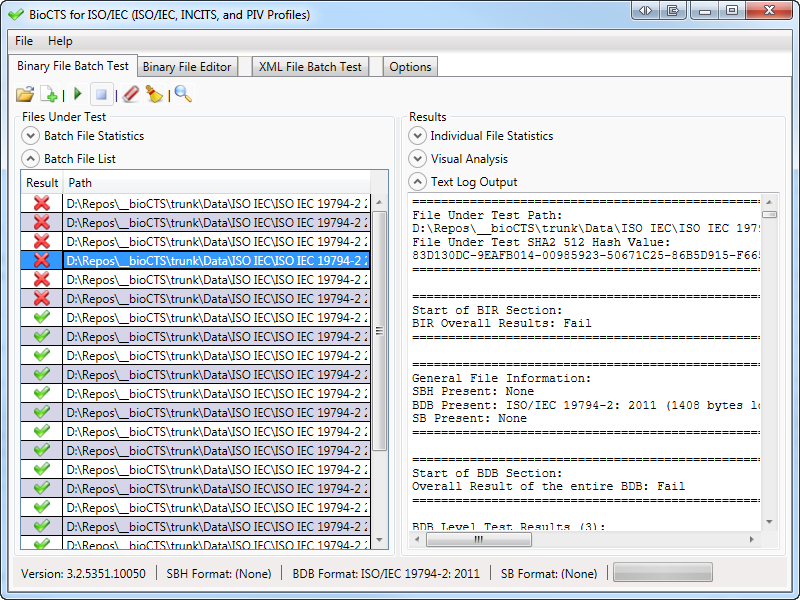Switch to the Binary File Editor tab
The height and width of the screenshot is (600, 800).
(187, 67)
